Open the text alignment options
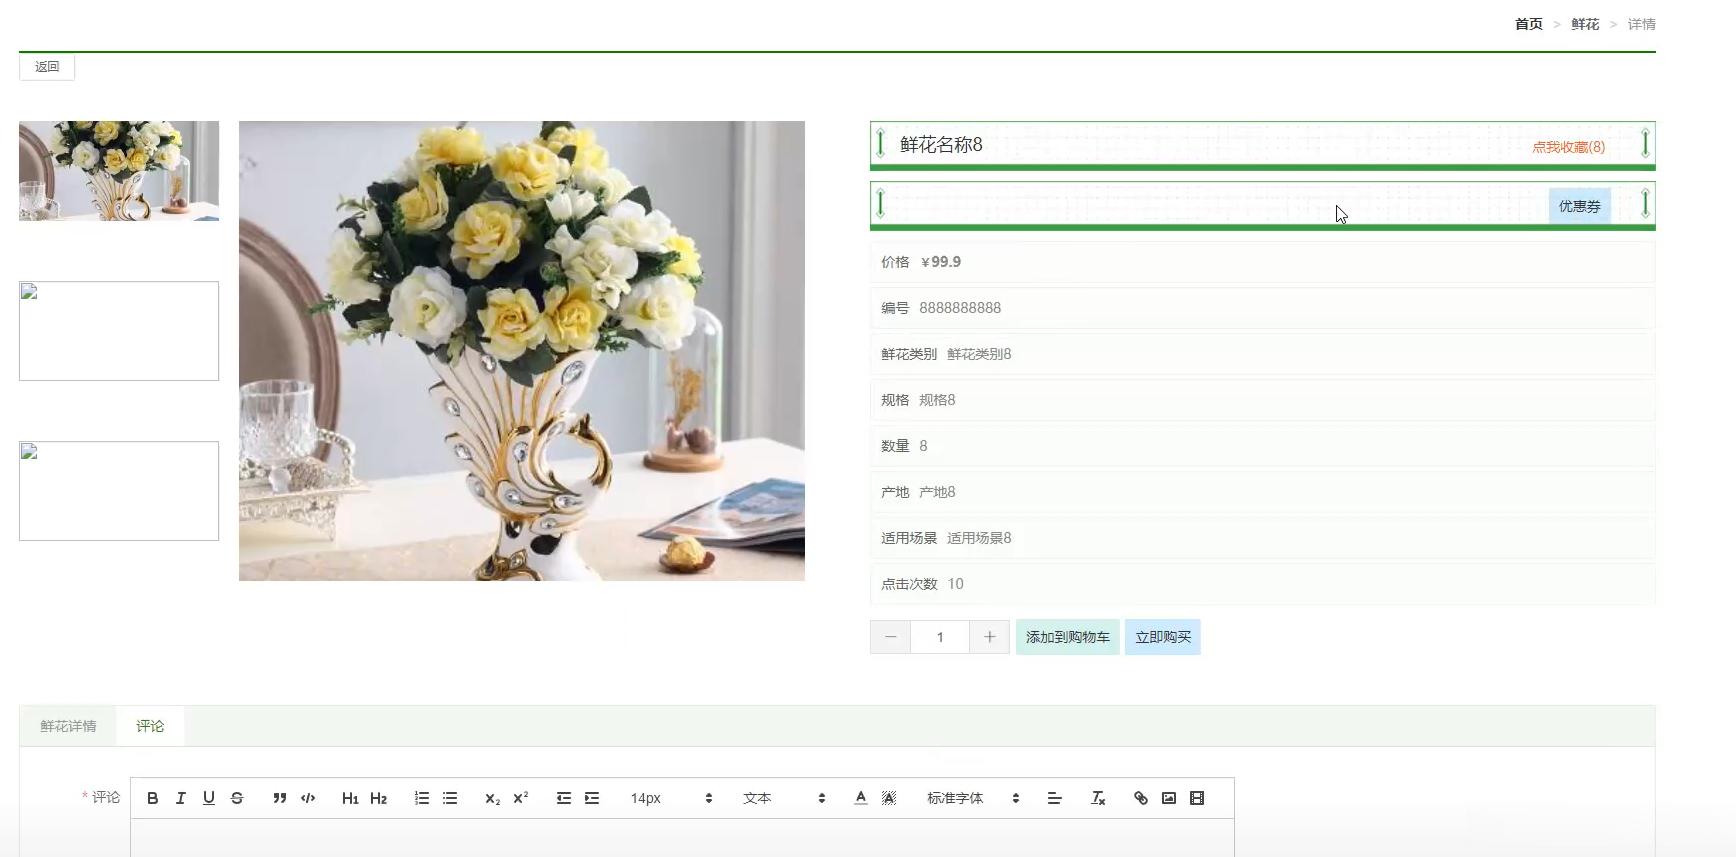Screen dimensions: 1736x857 coord(1054,798)
